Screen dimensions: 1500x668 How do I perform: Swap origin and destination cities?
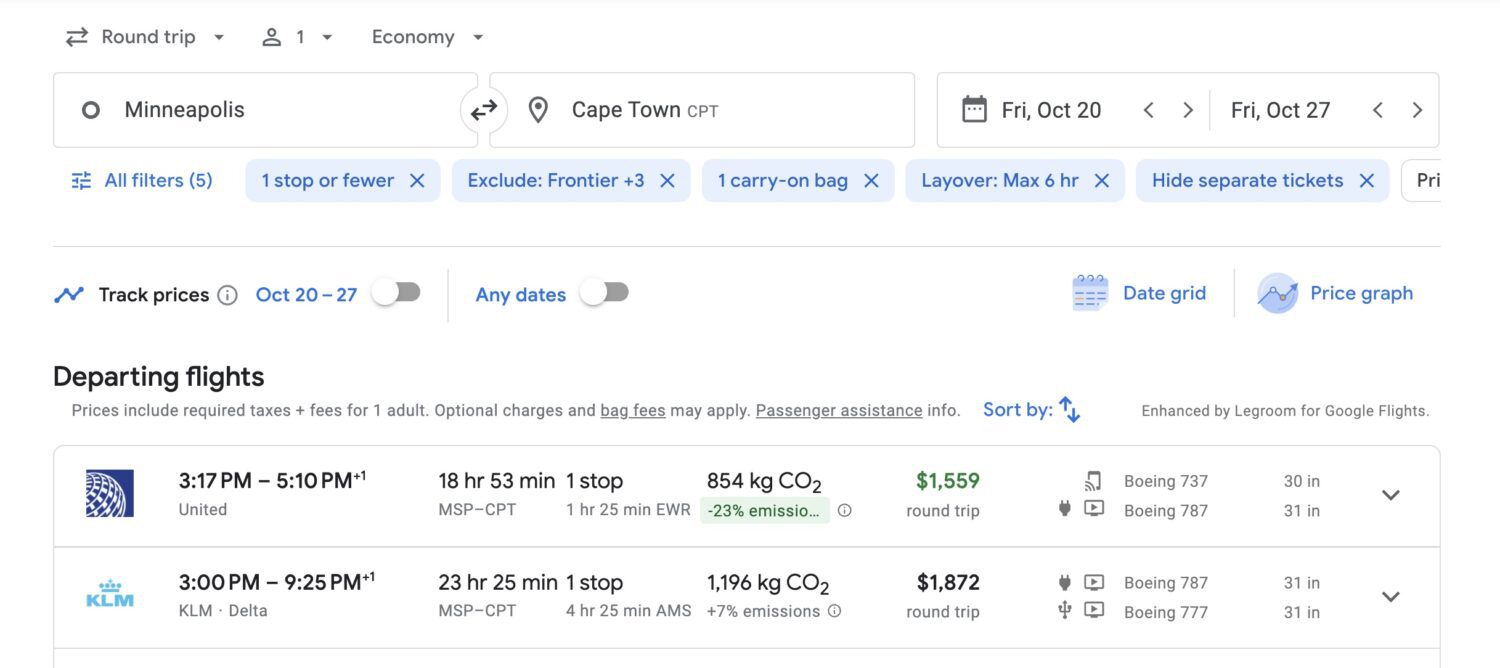click(484, 110)
